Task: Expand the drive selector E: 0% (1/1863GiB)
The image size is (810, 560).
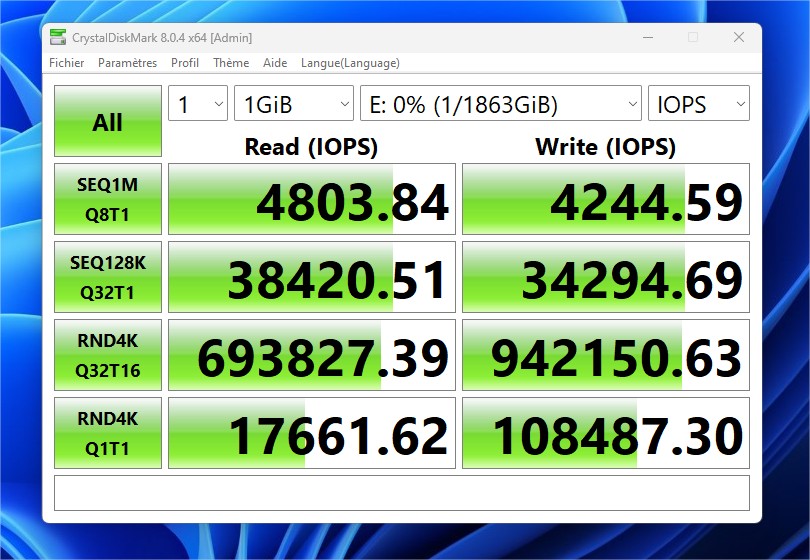Action: [x=501, y=103]
